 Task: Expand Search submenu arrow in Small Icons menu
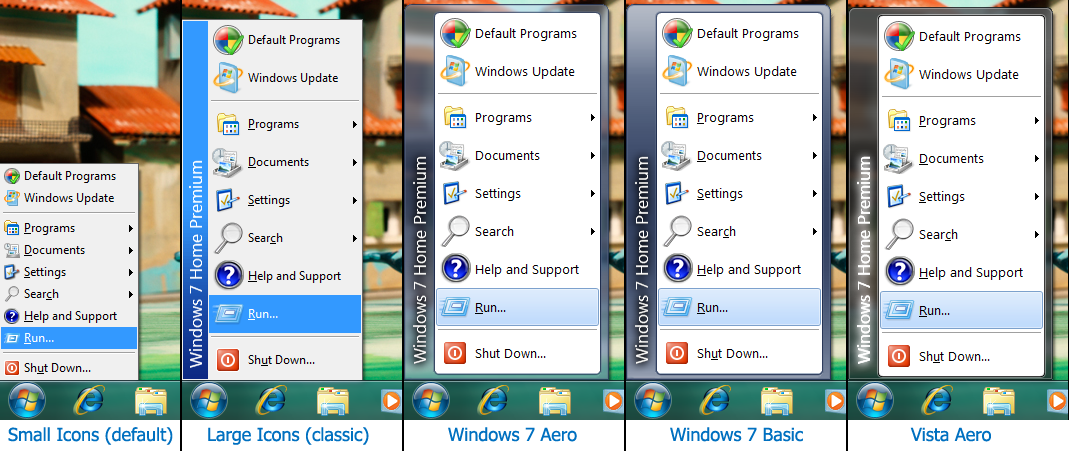click(x=130, y=294)
